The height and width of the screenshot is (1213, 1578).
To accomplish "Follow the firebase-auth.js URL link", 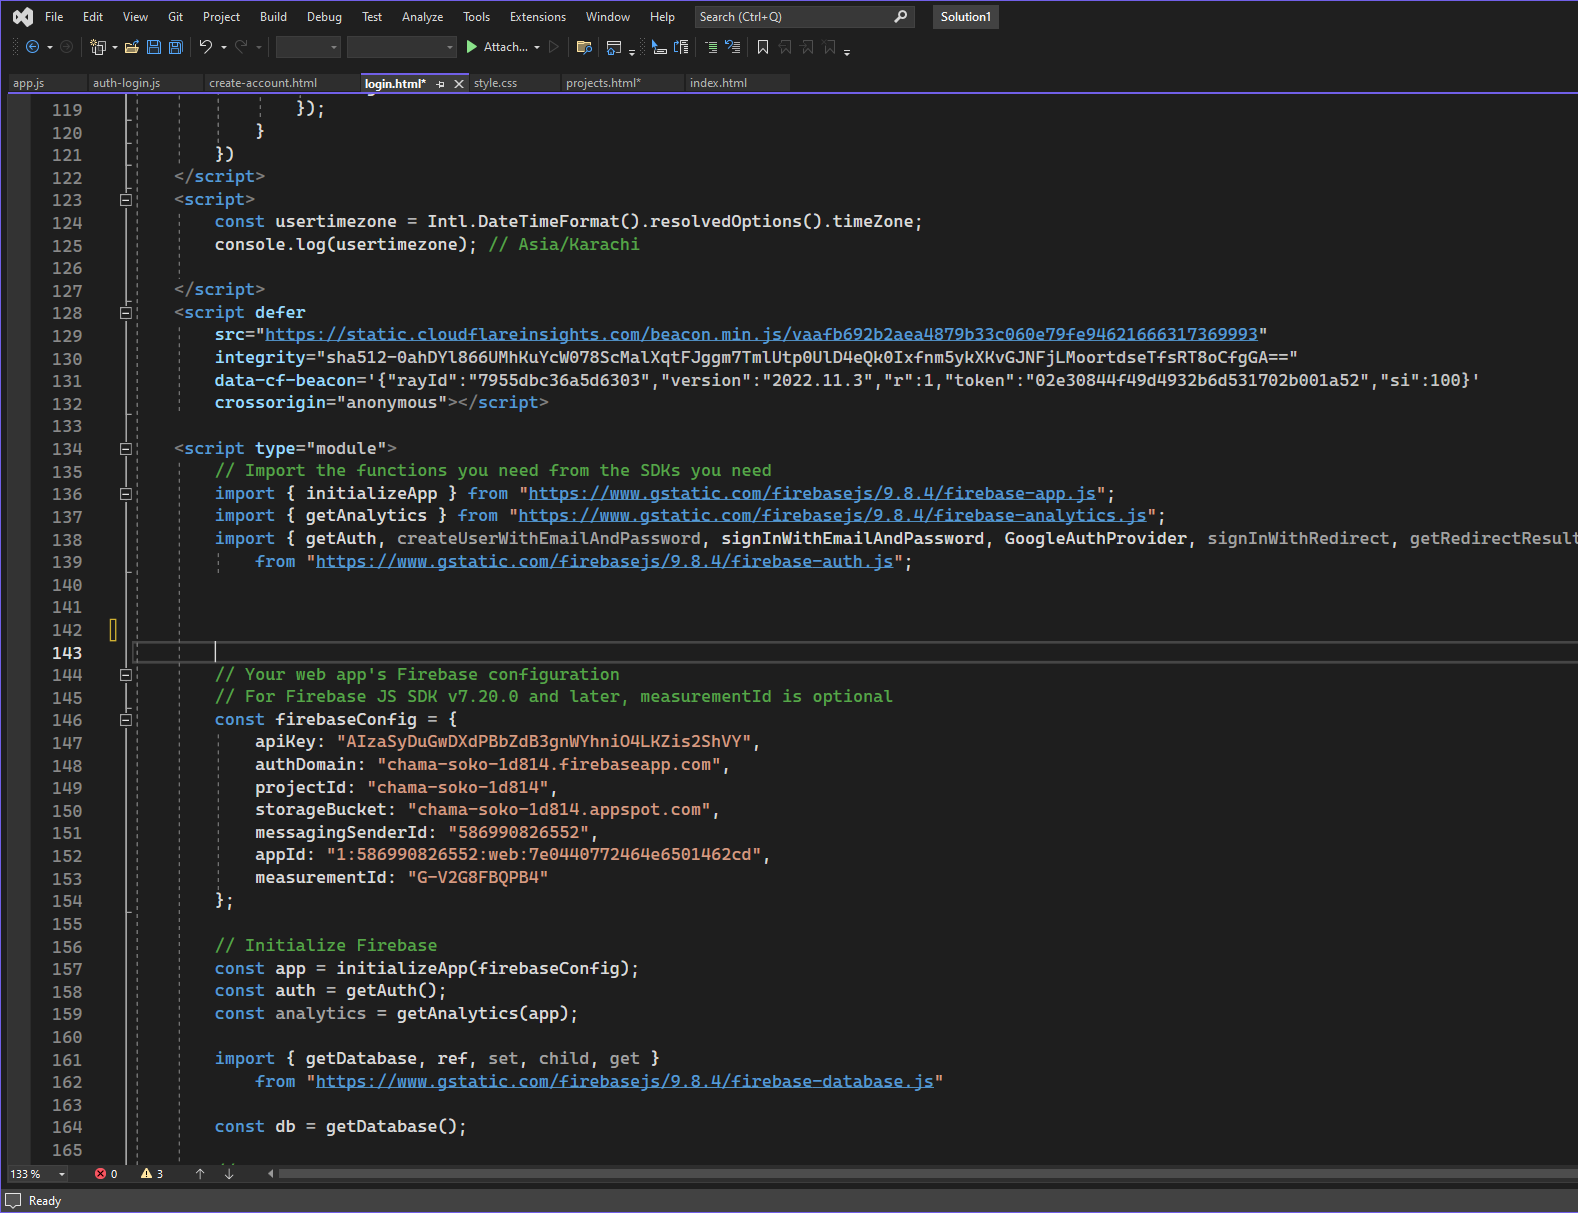I will point(604,562).
